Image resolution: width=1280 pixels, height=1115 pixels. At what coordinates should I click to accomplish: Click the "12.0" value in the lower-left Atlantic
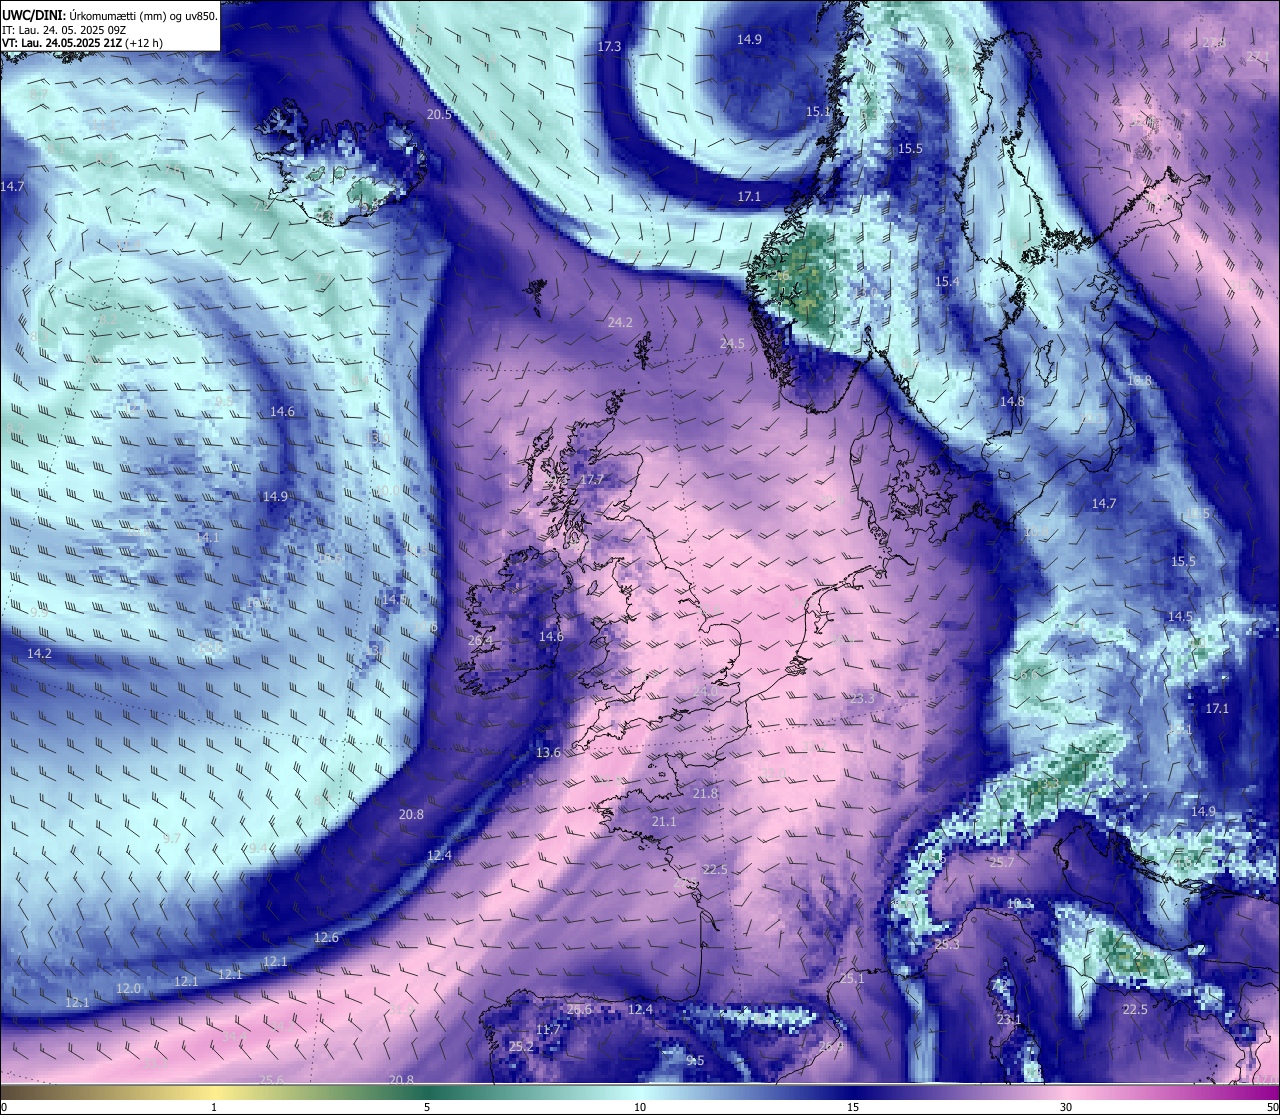(x=128, y=989)
